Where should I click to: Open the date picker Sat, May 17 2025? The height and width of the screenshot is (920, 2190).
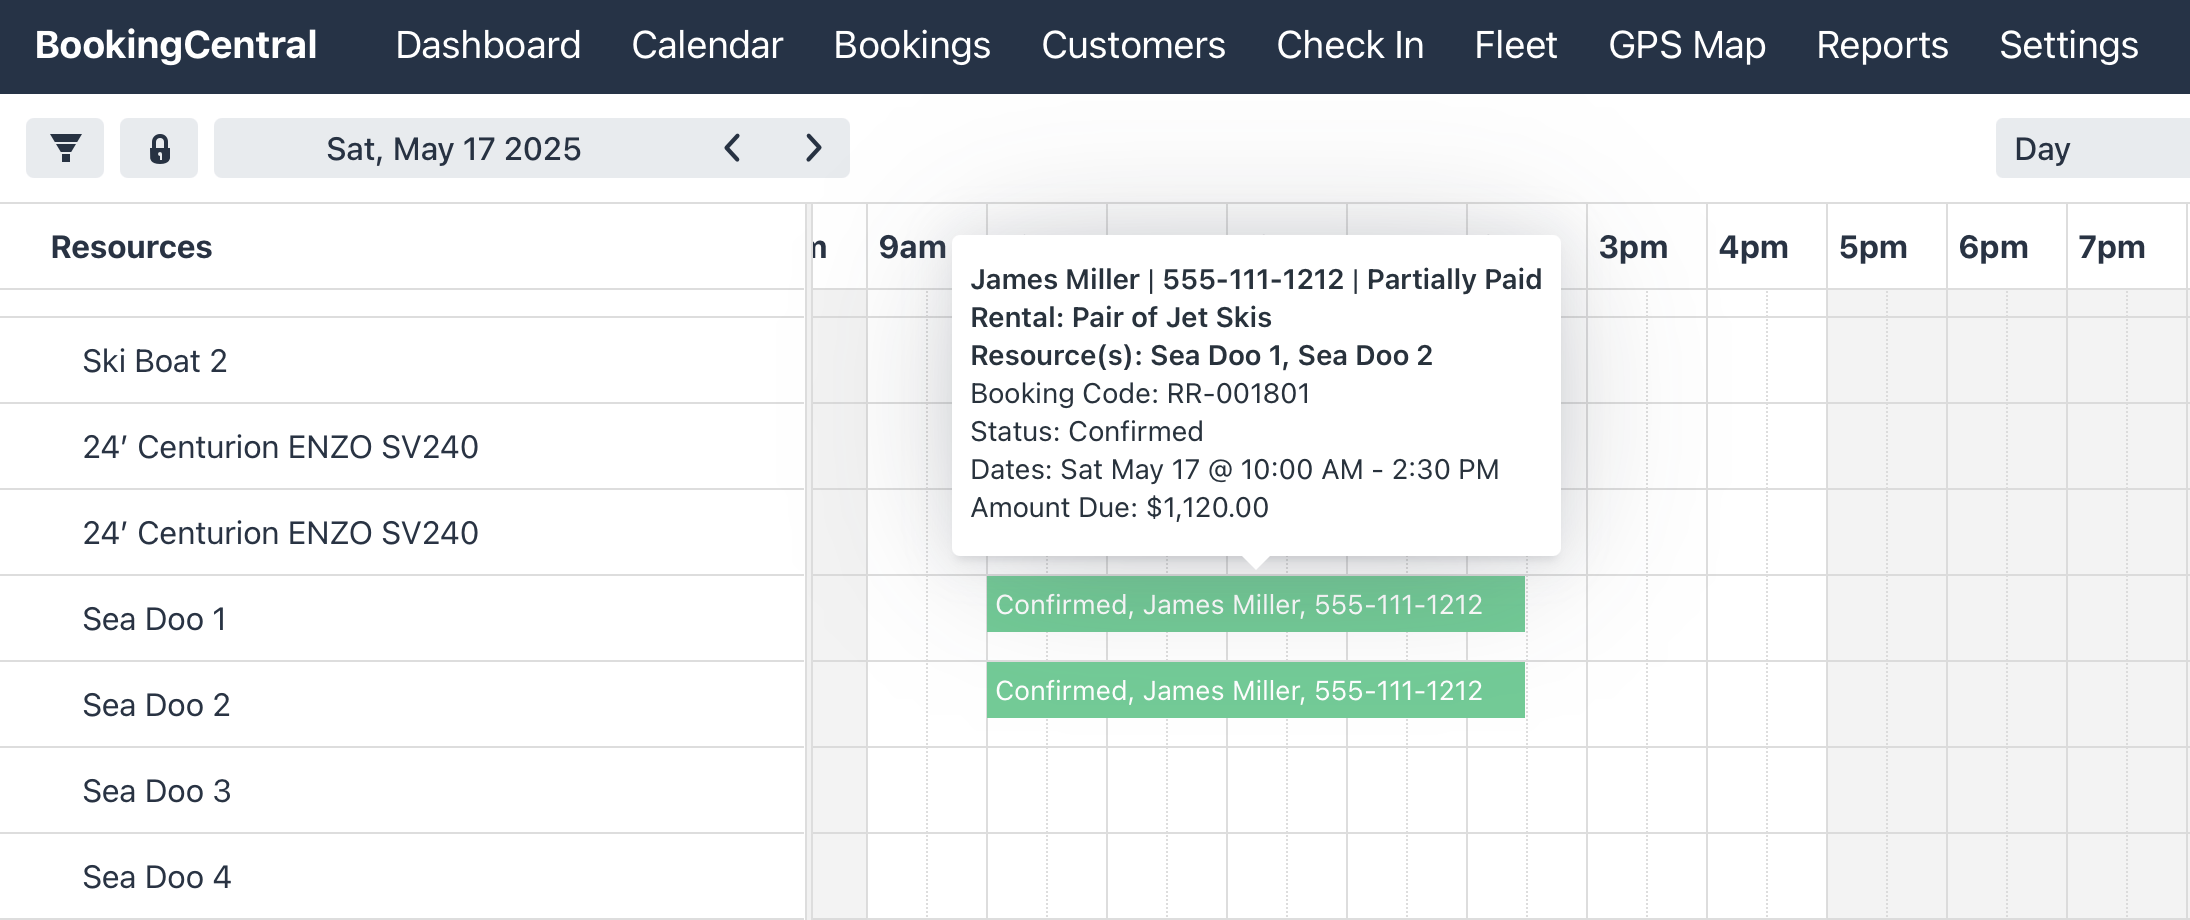[454, 149]
